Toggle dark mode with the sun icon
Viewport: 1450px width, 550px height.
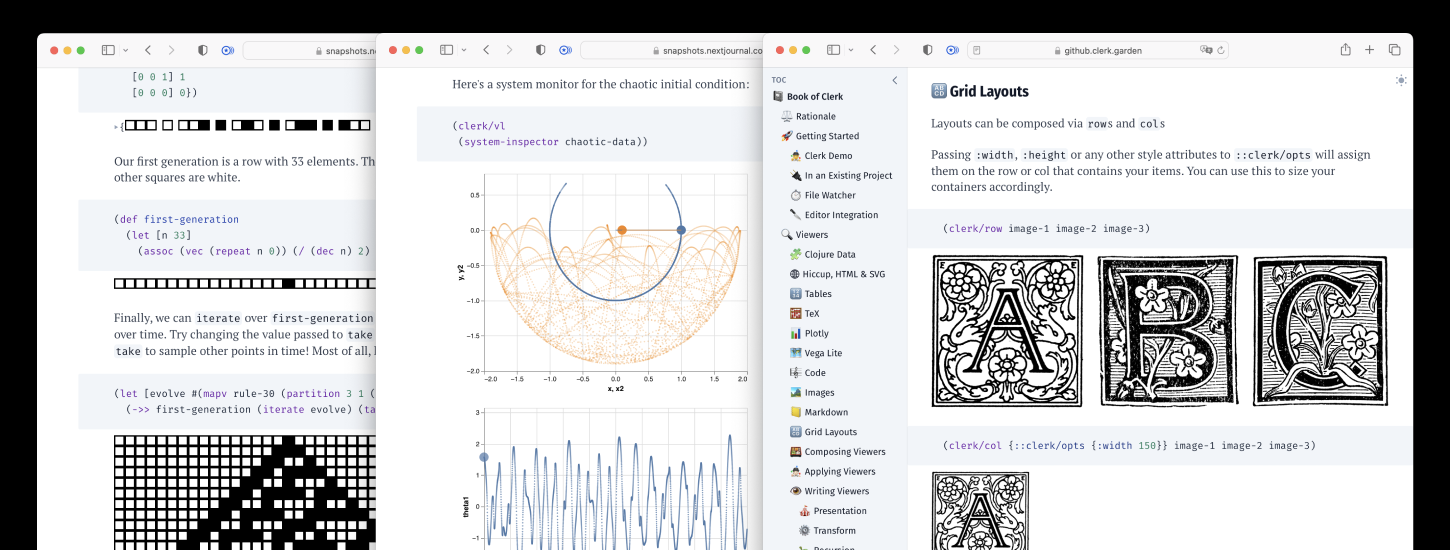1401,80
